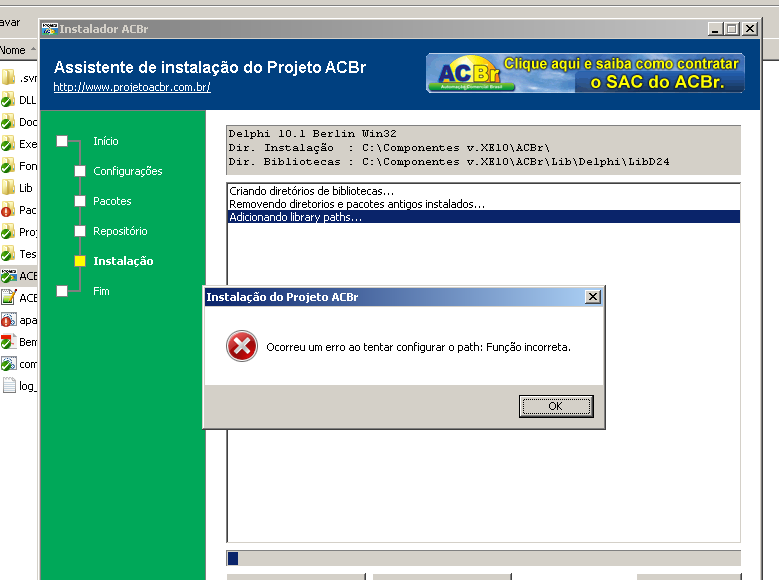Click the ACB notepad document icon

(x=8, y=297)
